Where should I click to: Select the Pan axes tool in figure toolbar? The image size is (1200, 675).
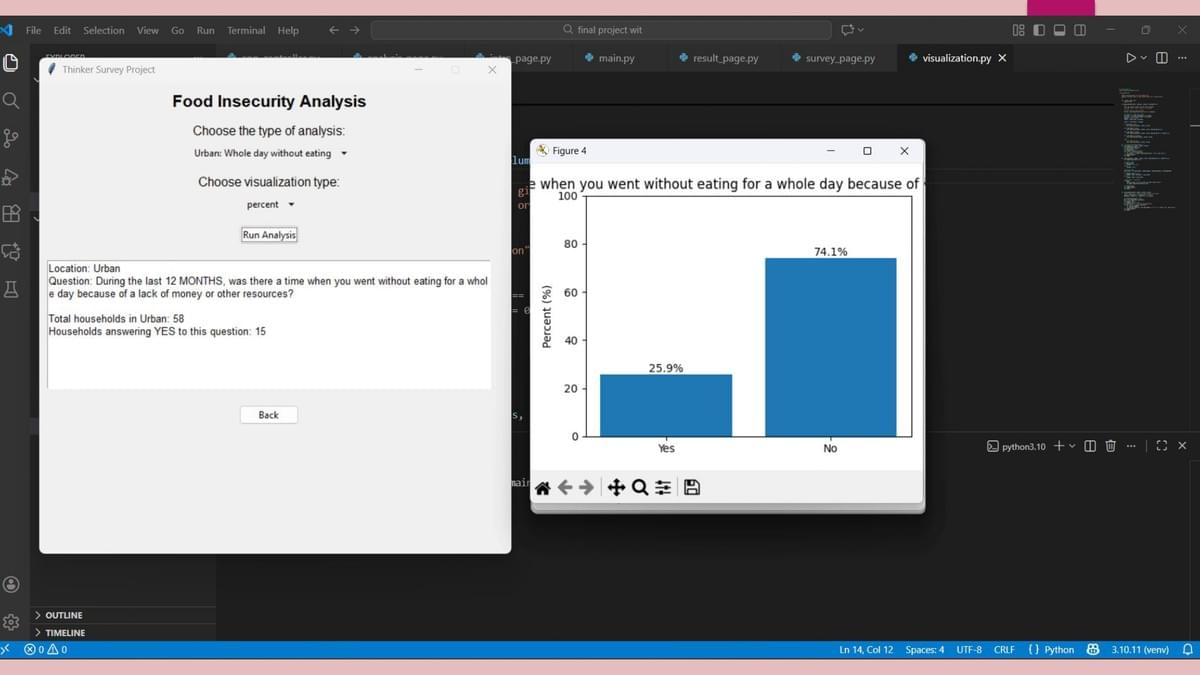(x=616, y=488)
